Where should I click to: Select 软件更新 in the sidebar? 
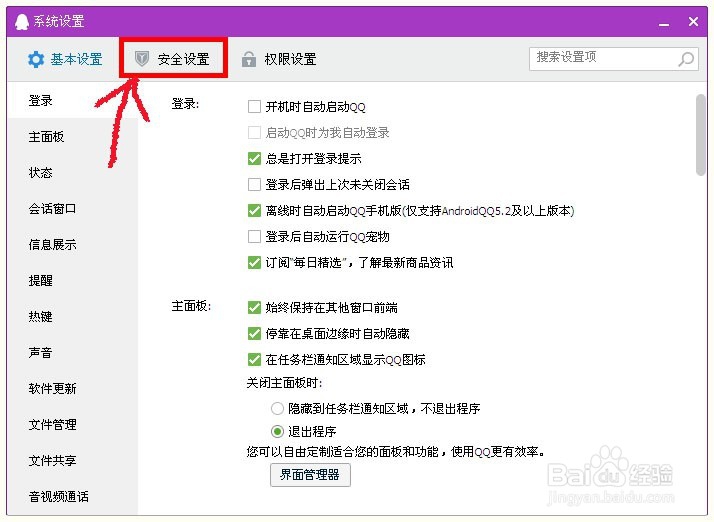[x=72, y=389]
